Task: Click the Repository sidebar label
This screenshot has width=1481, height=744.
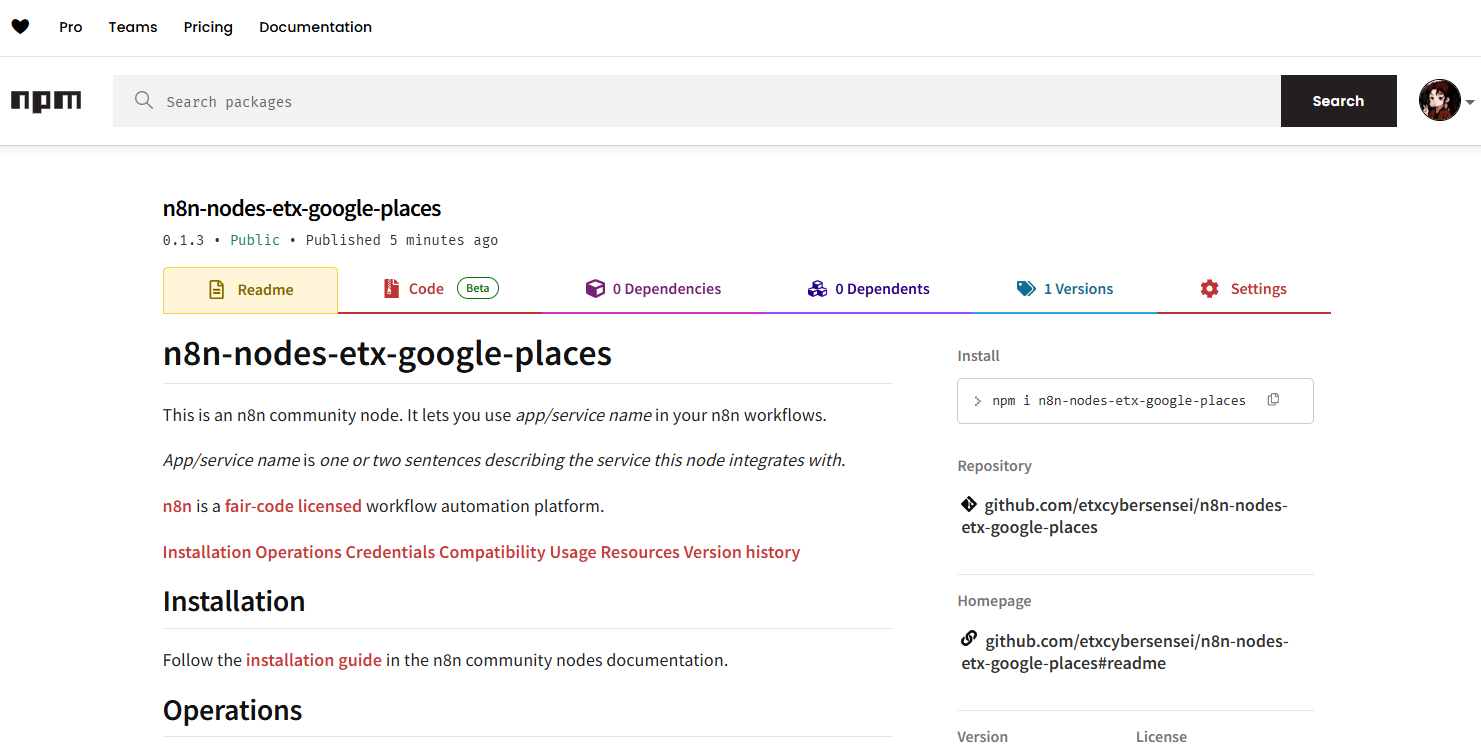Action: pyautogui.click(x=994, y=466)
